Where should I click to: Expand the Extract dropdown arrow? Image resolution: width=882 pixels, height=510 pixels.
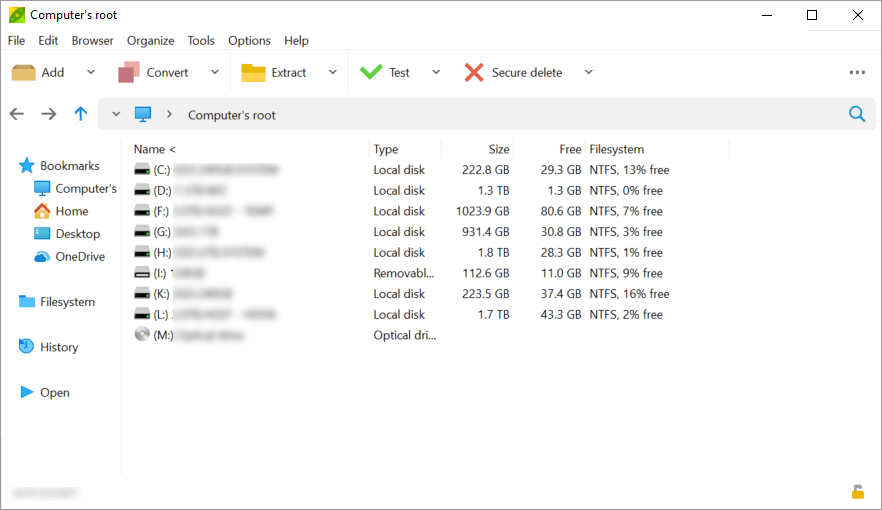tap(333, 72)
